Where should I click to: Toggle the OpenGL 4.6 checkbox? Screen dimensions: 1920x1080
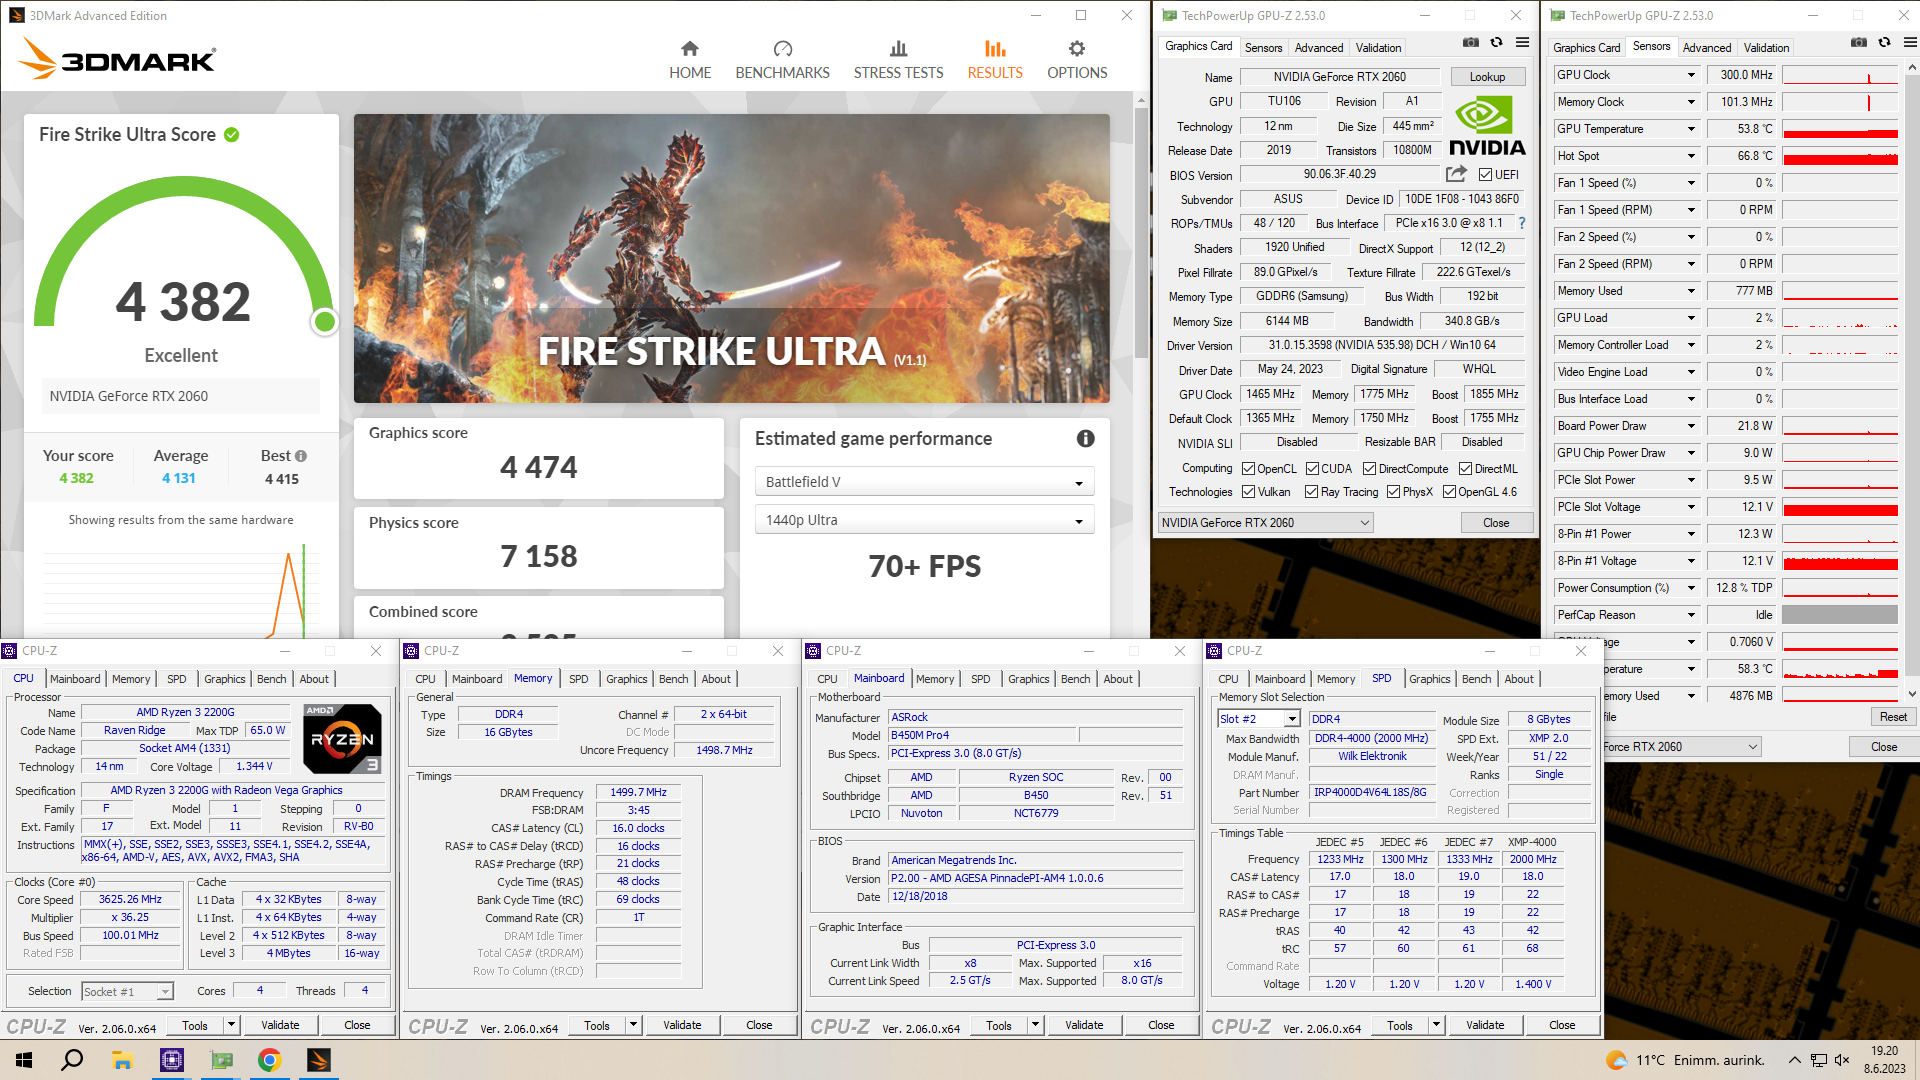(1449, 492)
